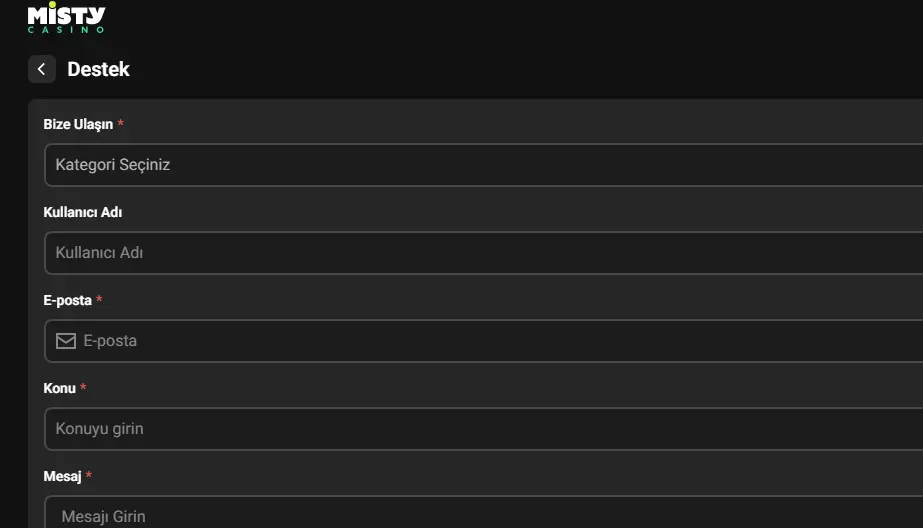
Task: Click the required asterisk beside Konu
Action: click(x=83, y=388)
